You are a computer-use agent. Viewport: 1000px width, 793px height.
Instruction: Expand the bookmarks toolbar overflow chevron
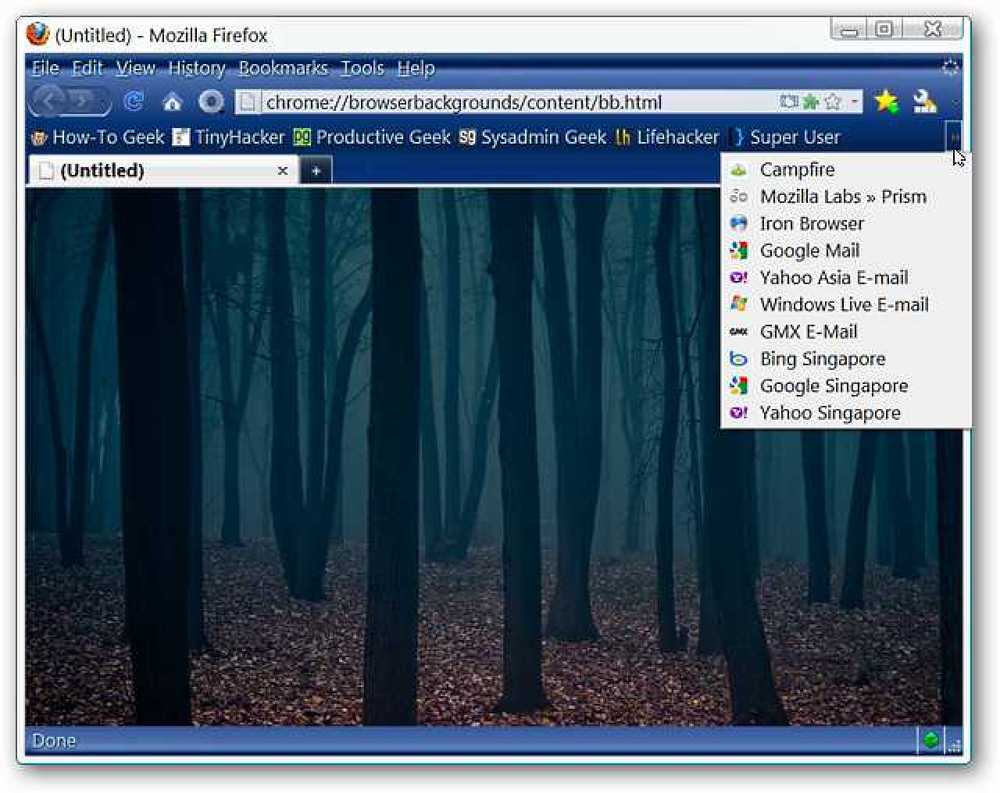click(954, 136)
